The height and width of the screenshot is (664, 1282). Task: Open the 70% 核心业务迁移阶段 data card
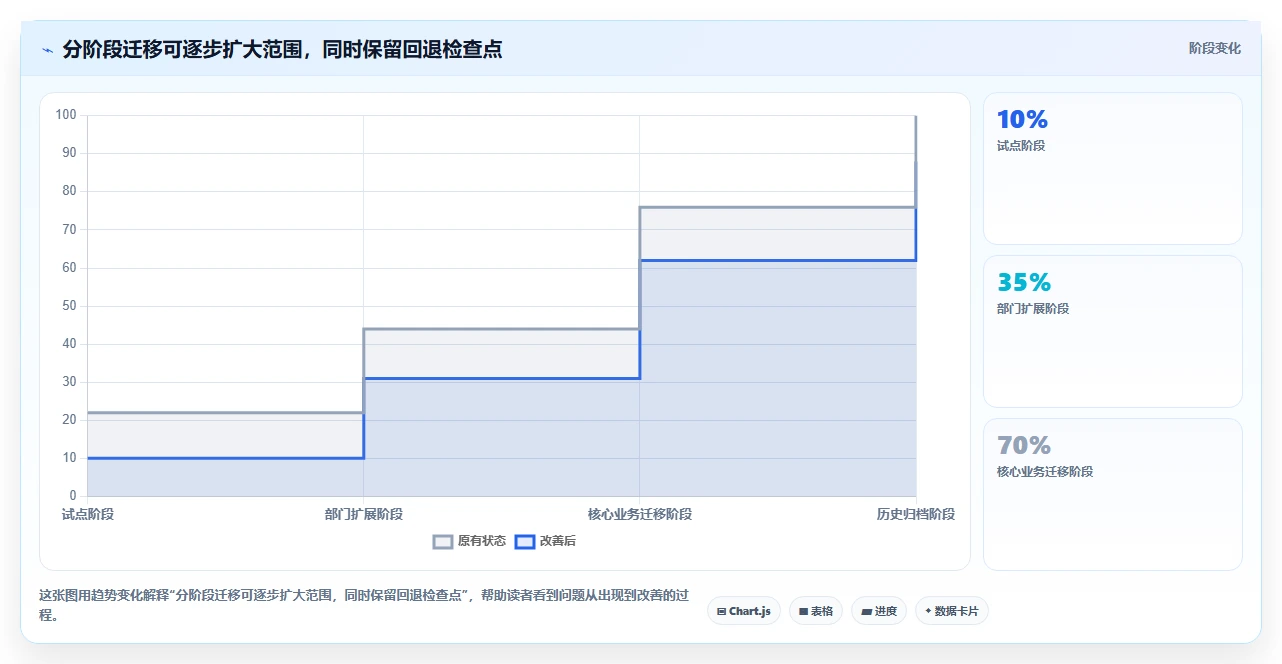click(1113, 495)
